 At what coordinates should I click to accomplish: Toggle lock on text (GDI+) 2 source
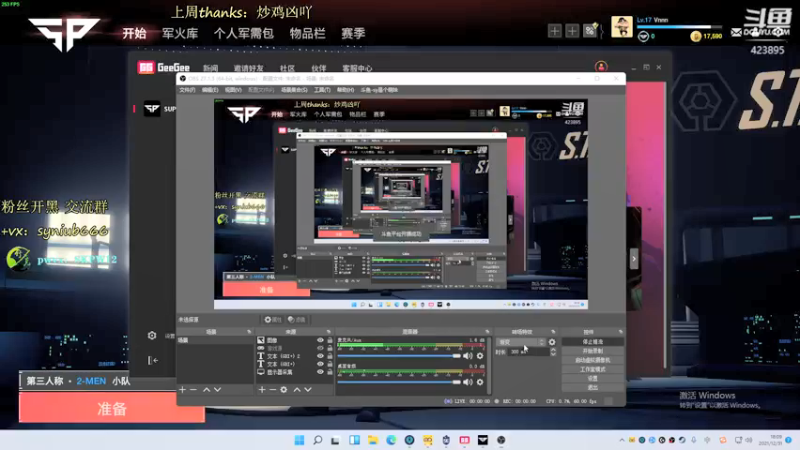coord(330,356)
